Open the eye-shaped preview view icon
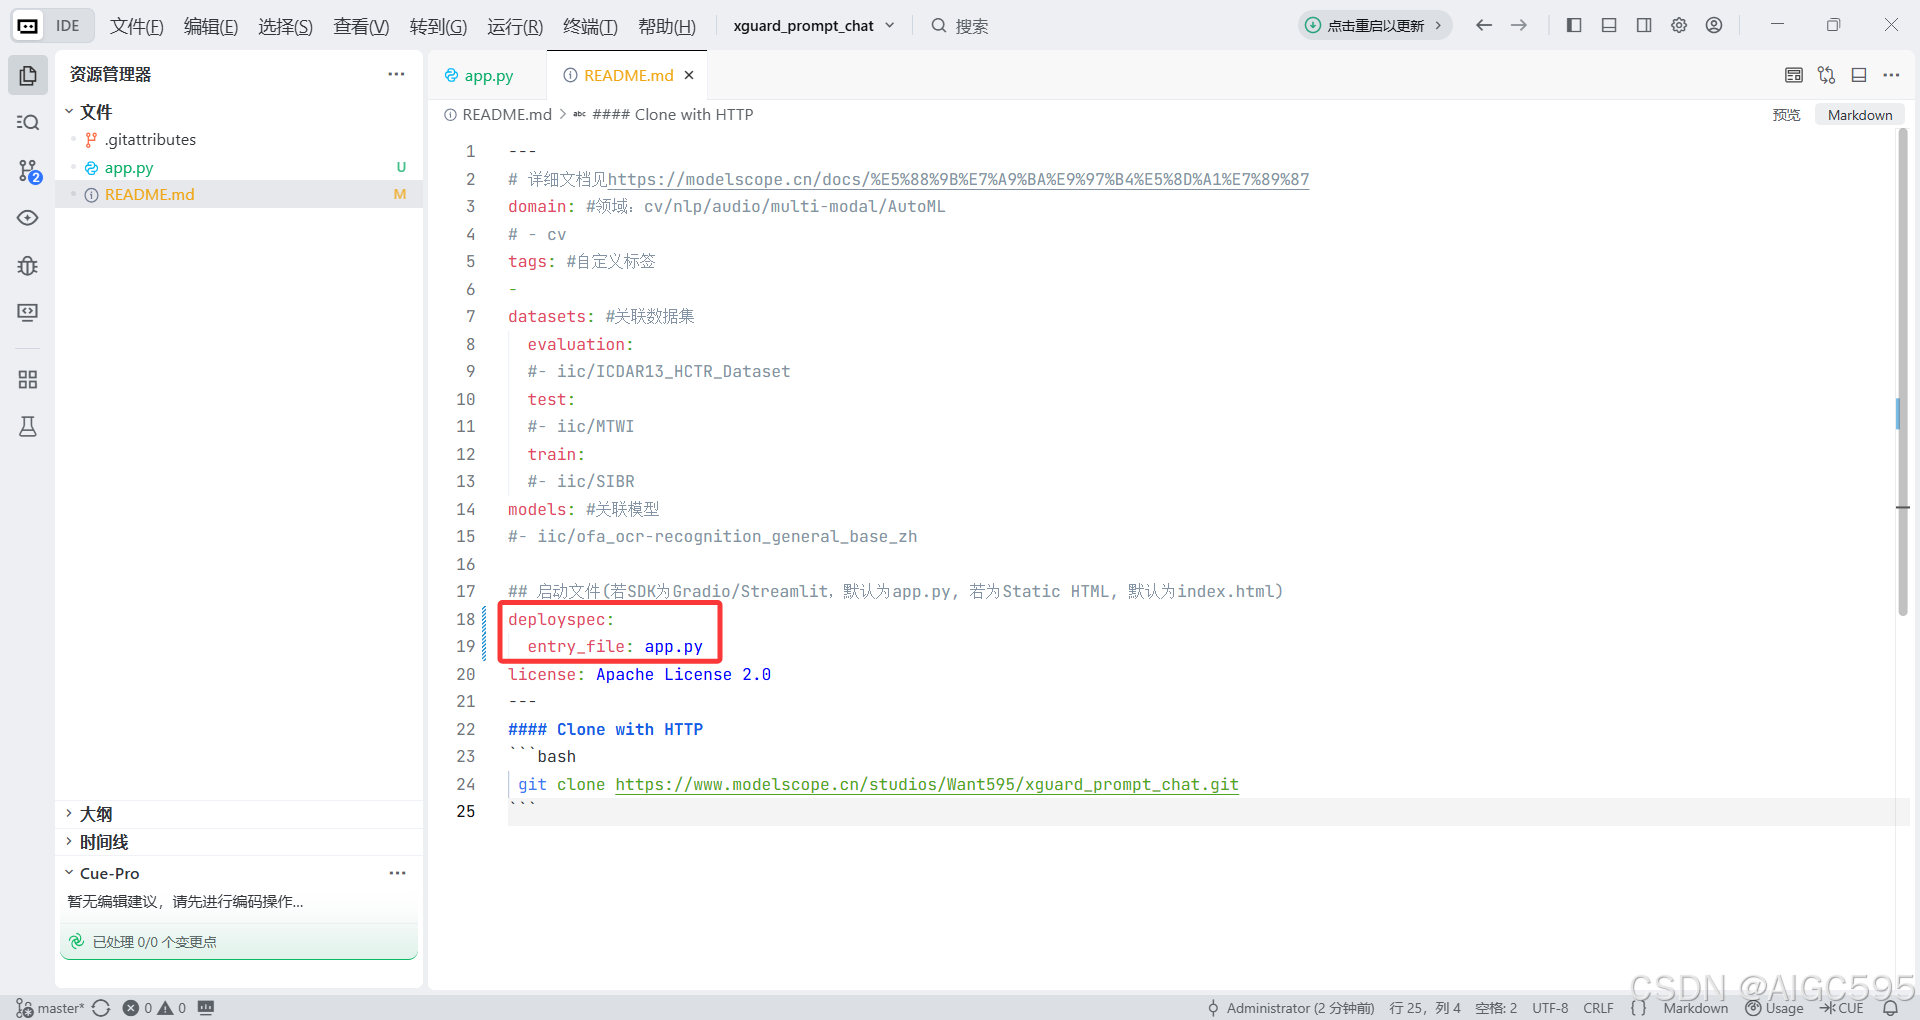The height and width of the screenshot is (1020, 1920). point(28,218)
